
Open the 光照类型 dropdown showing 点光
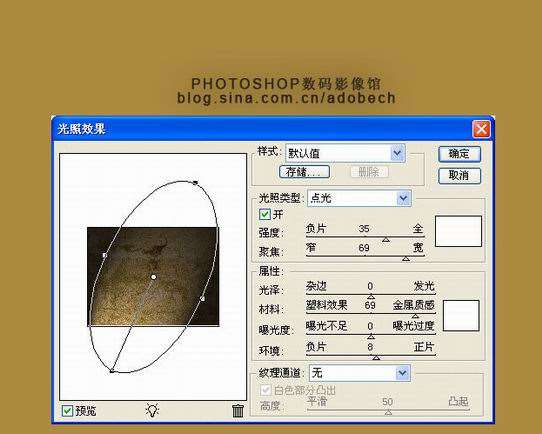(x=359, y=198)
